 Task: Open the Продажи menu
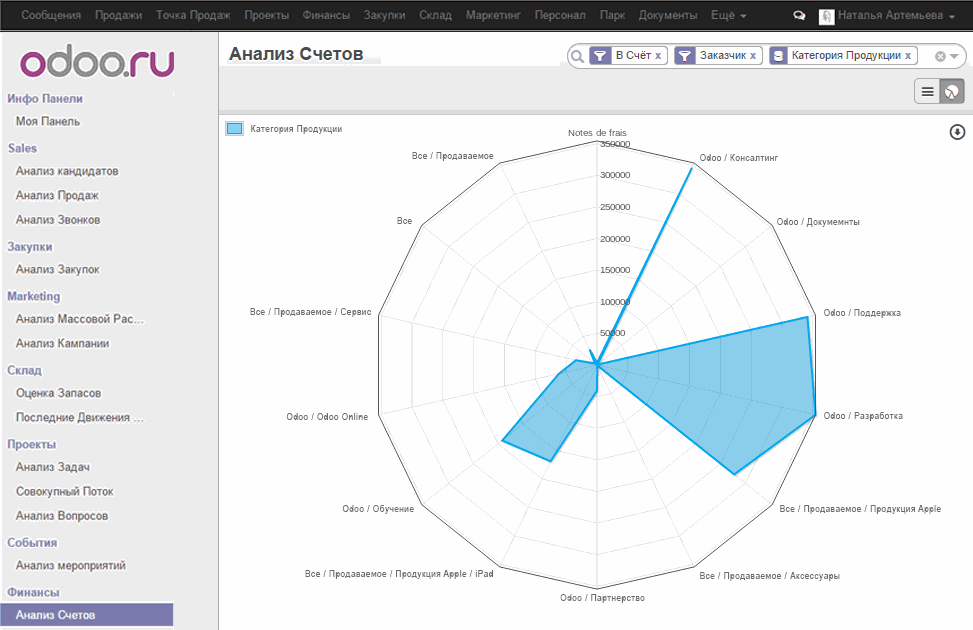click(119, 15)
